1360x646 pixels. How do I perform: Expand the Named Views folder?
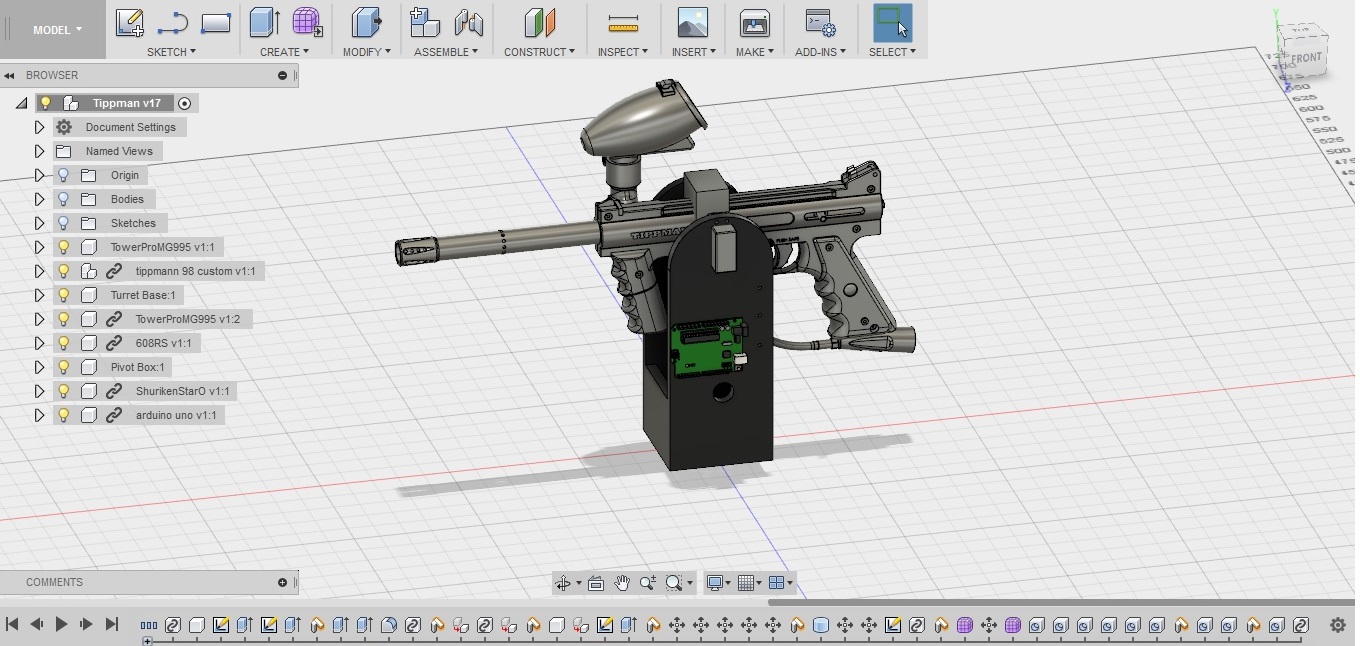click(40, 151)
